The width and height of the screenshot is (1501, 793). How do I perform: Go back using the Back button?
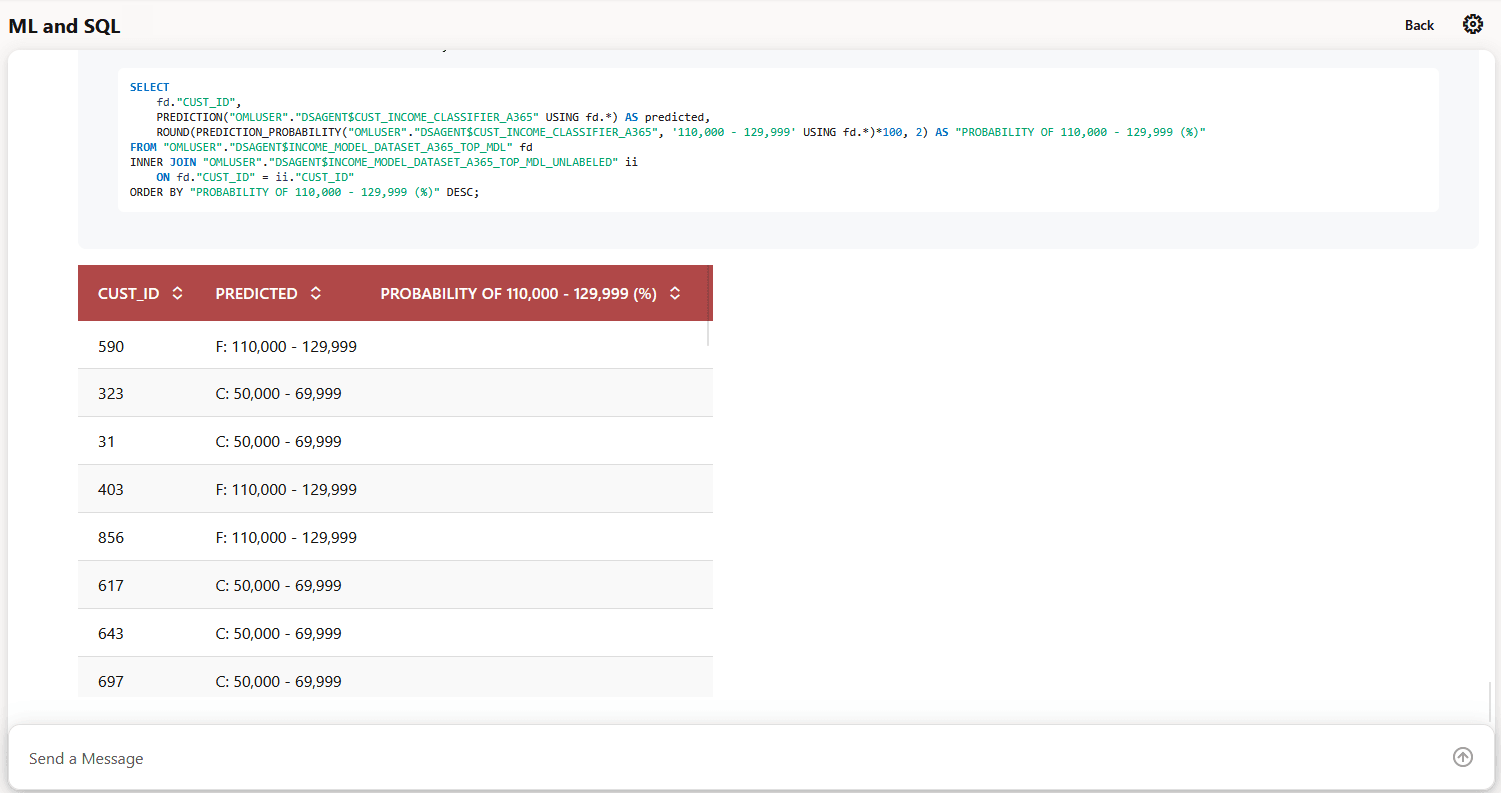point(1419,25)
